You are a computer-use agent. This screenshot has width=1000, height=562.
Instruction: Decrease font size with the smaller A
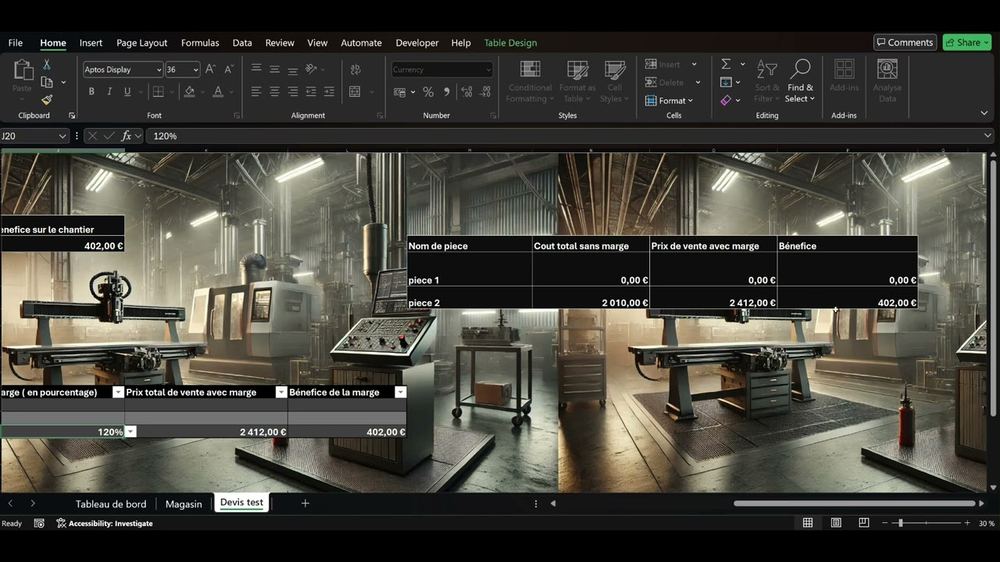[x=228, y=69]
